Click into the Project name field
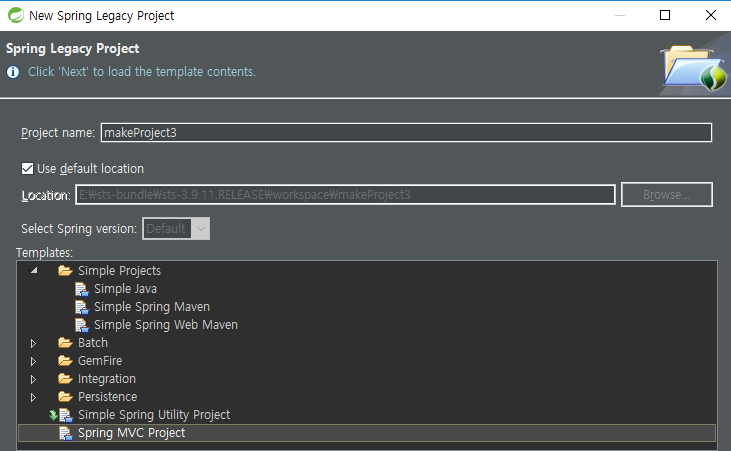Screen dimensions: 731x451 click(407, 132)
